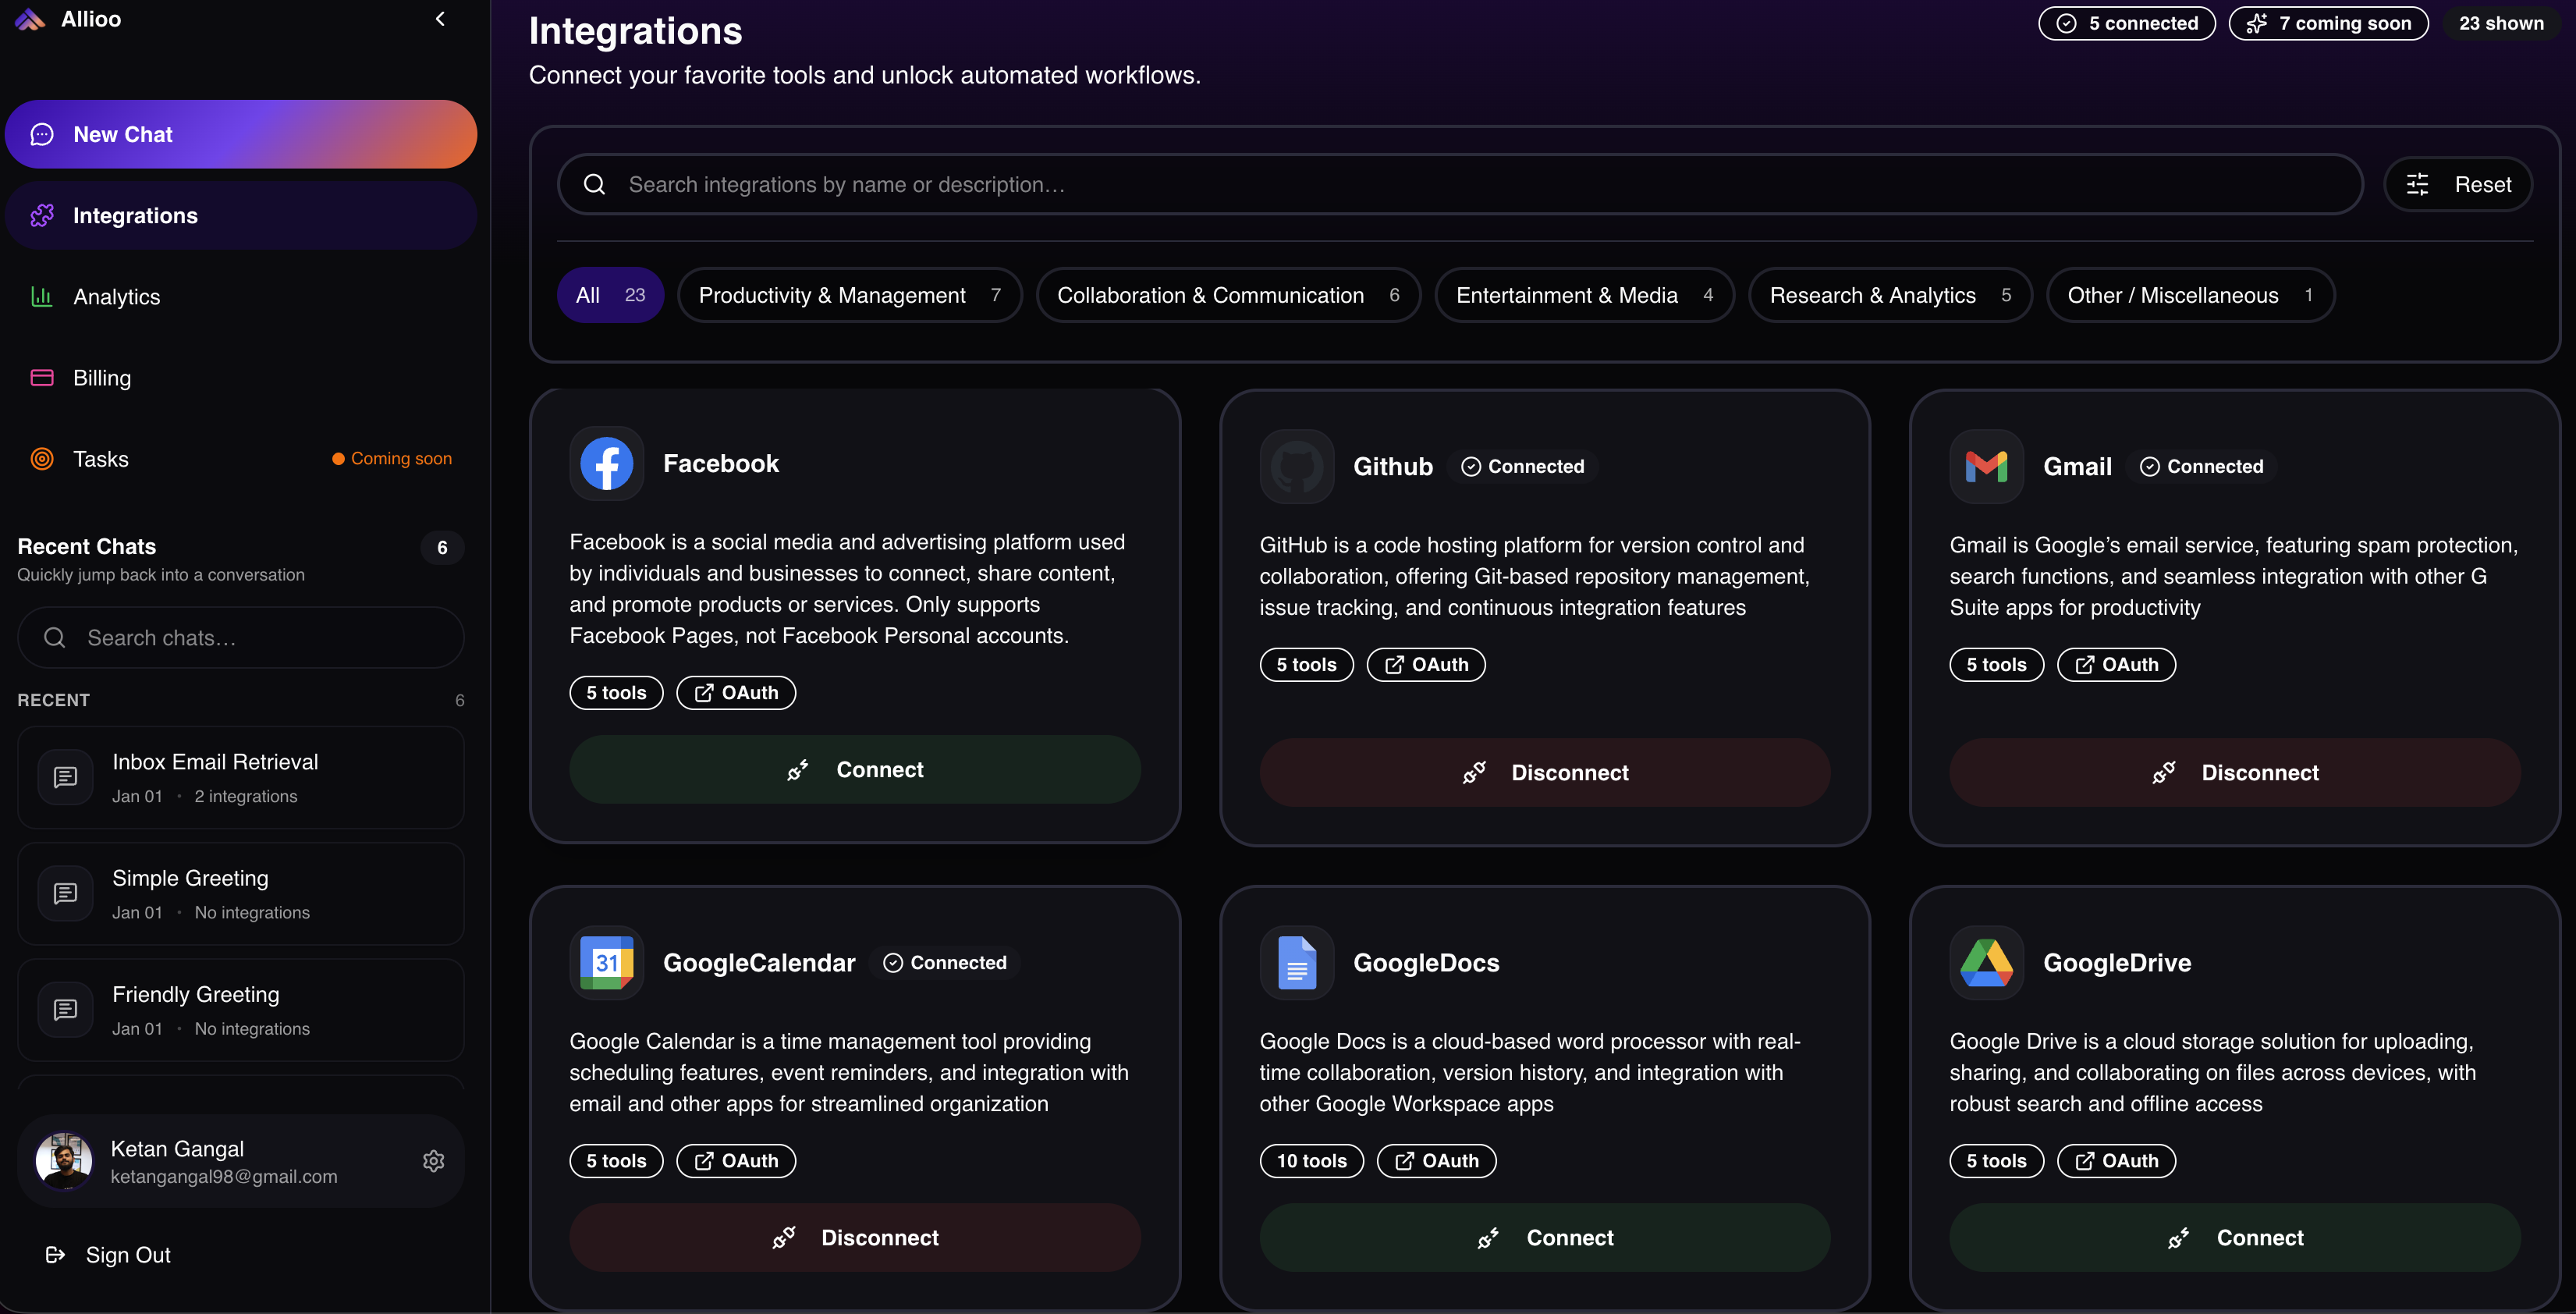The width and height of the screenshot is (2576, 1314).
Task: Reset the integration filters
Action: 2458,185
